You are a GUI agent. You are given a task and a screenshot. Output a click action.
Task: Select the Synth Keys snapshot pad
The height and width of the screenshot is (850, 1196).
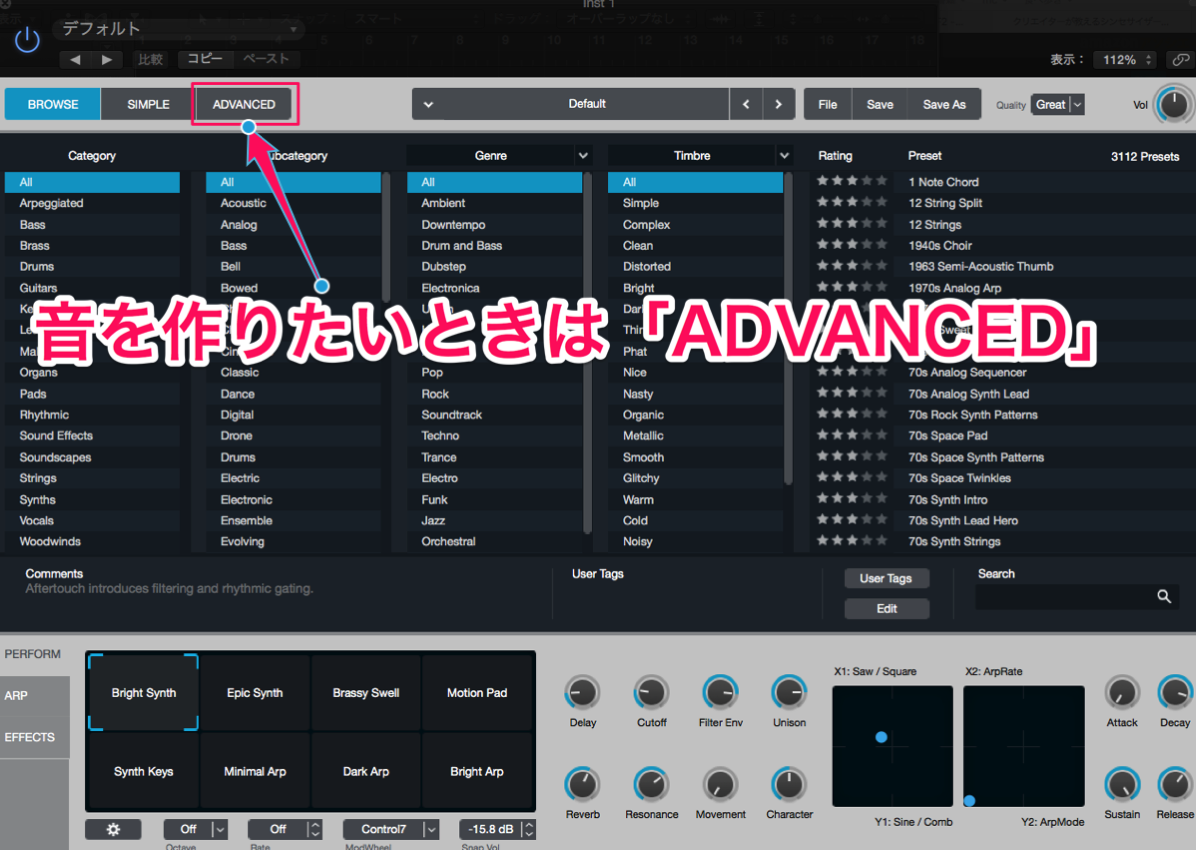coord(143,771)
